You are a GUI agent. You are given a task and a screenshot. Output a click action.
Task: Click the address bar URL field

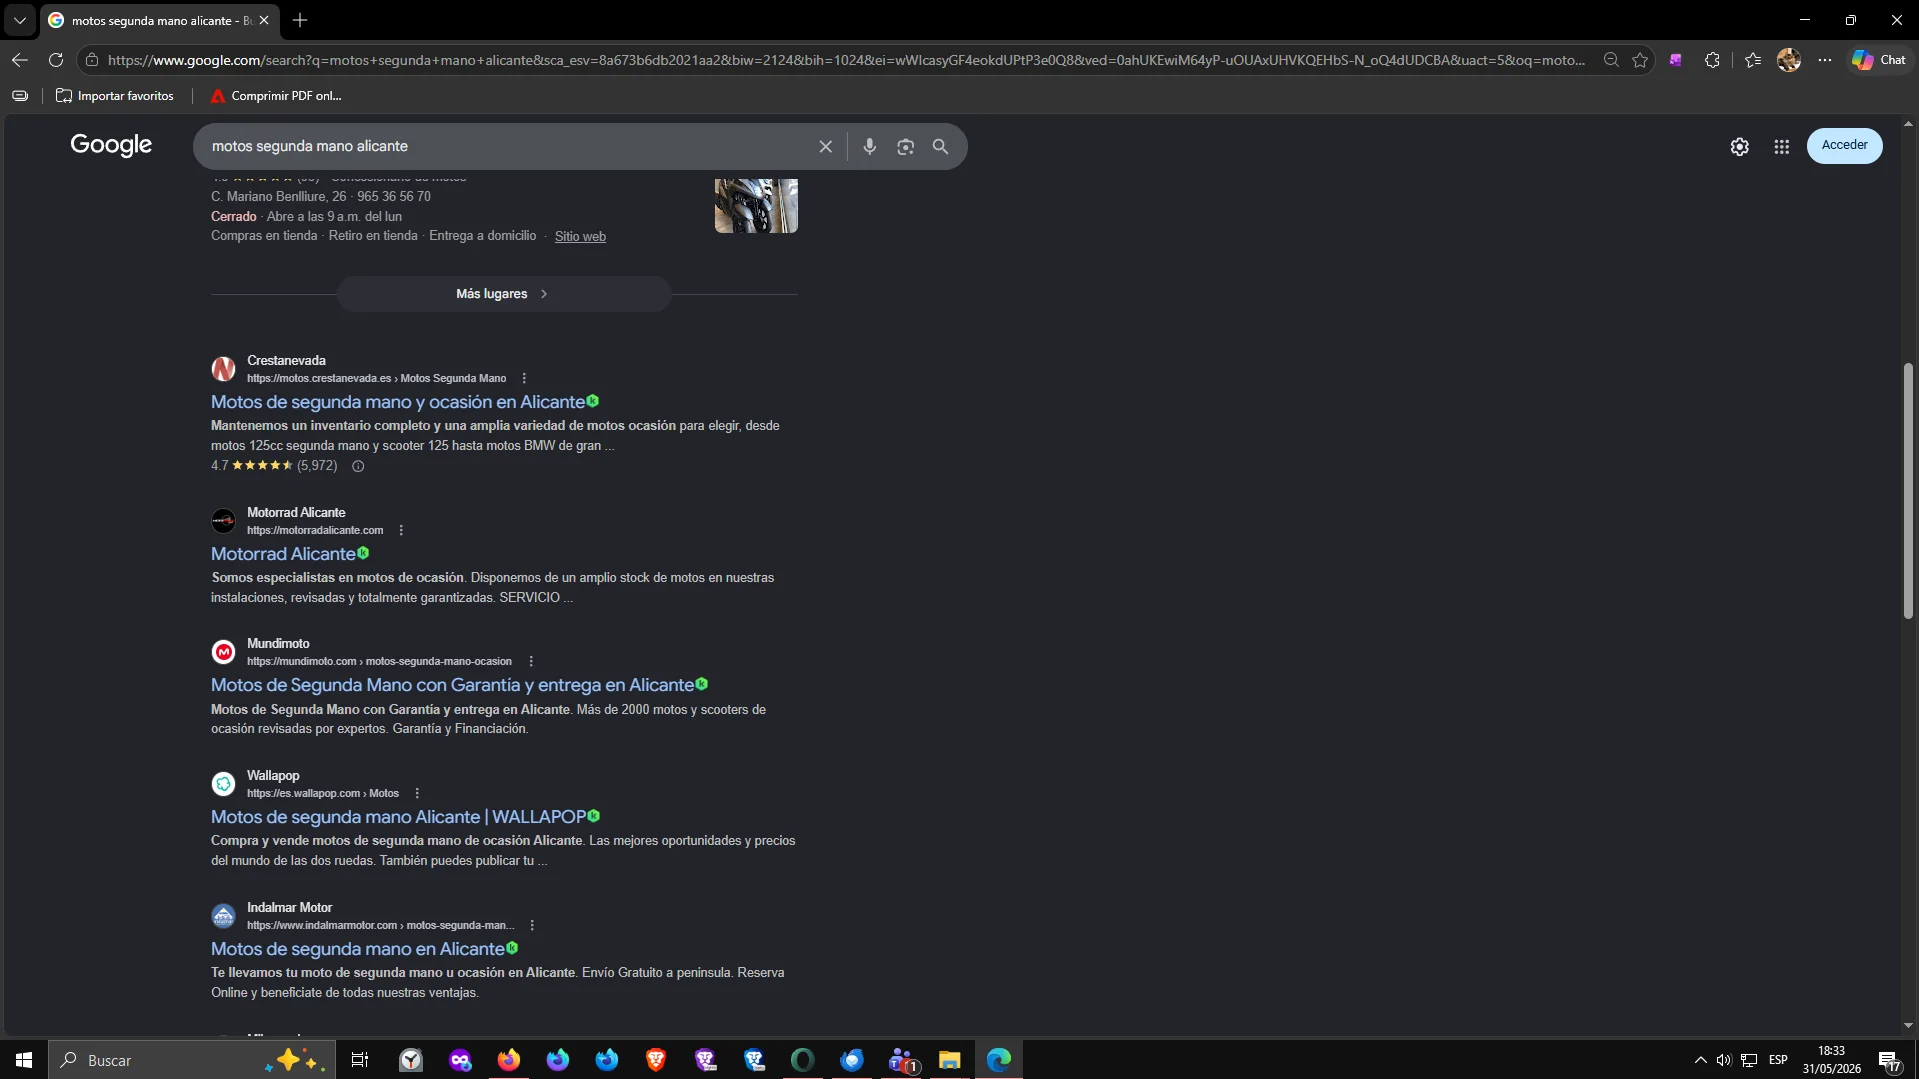click(846, 60)
